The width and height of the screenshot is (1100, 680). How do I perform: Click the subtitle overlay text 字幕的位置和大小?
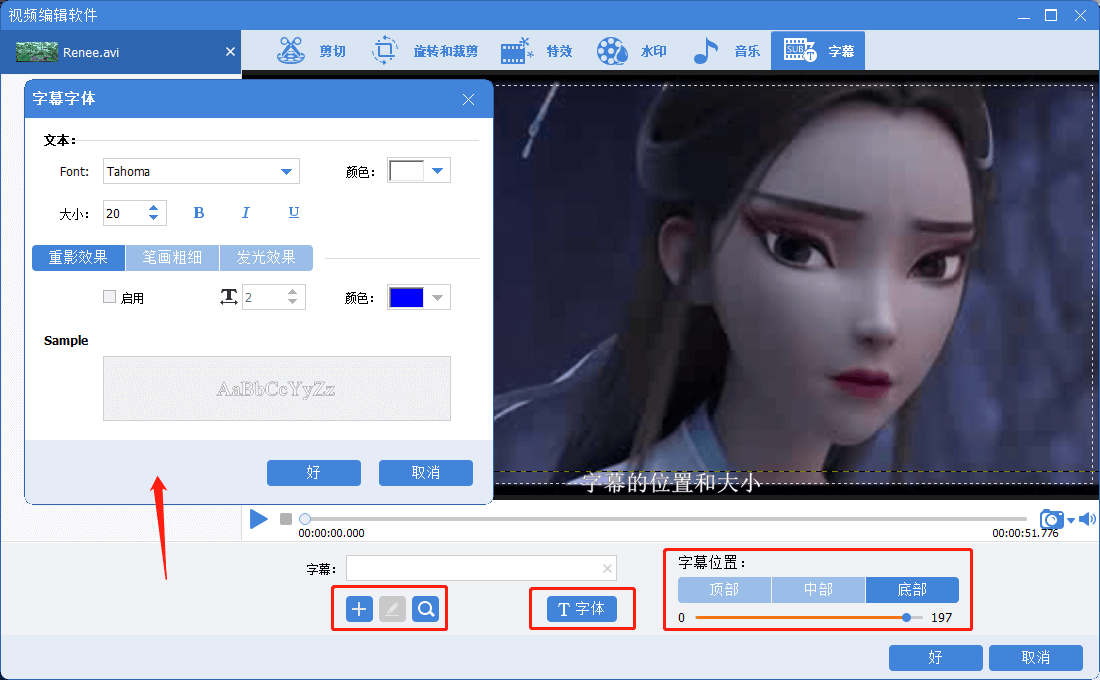pyautogui.click(x=671, y=483)
